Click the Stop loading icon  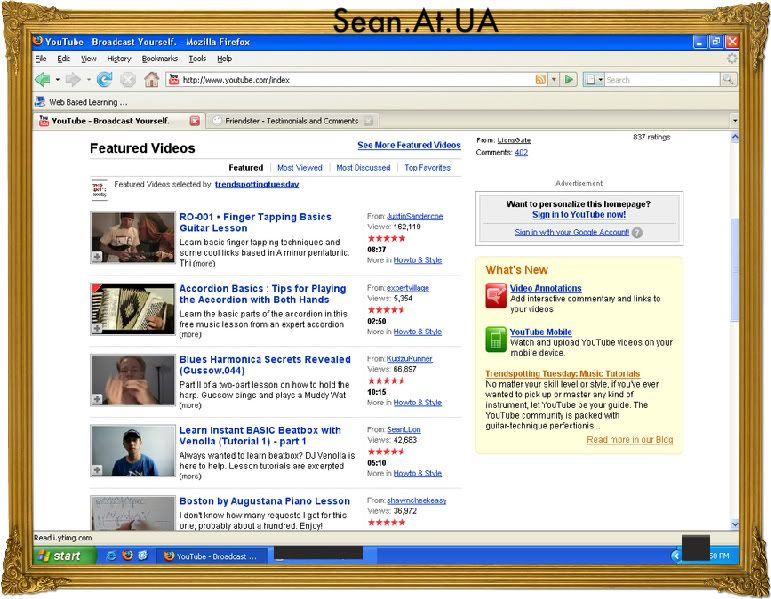[x=127, y=79]
